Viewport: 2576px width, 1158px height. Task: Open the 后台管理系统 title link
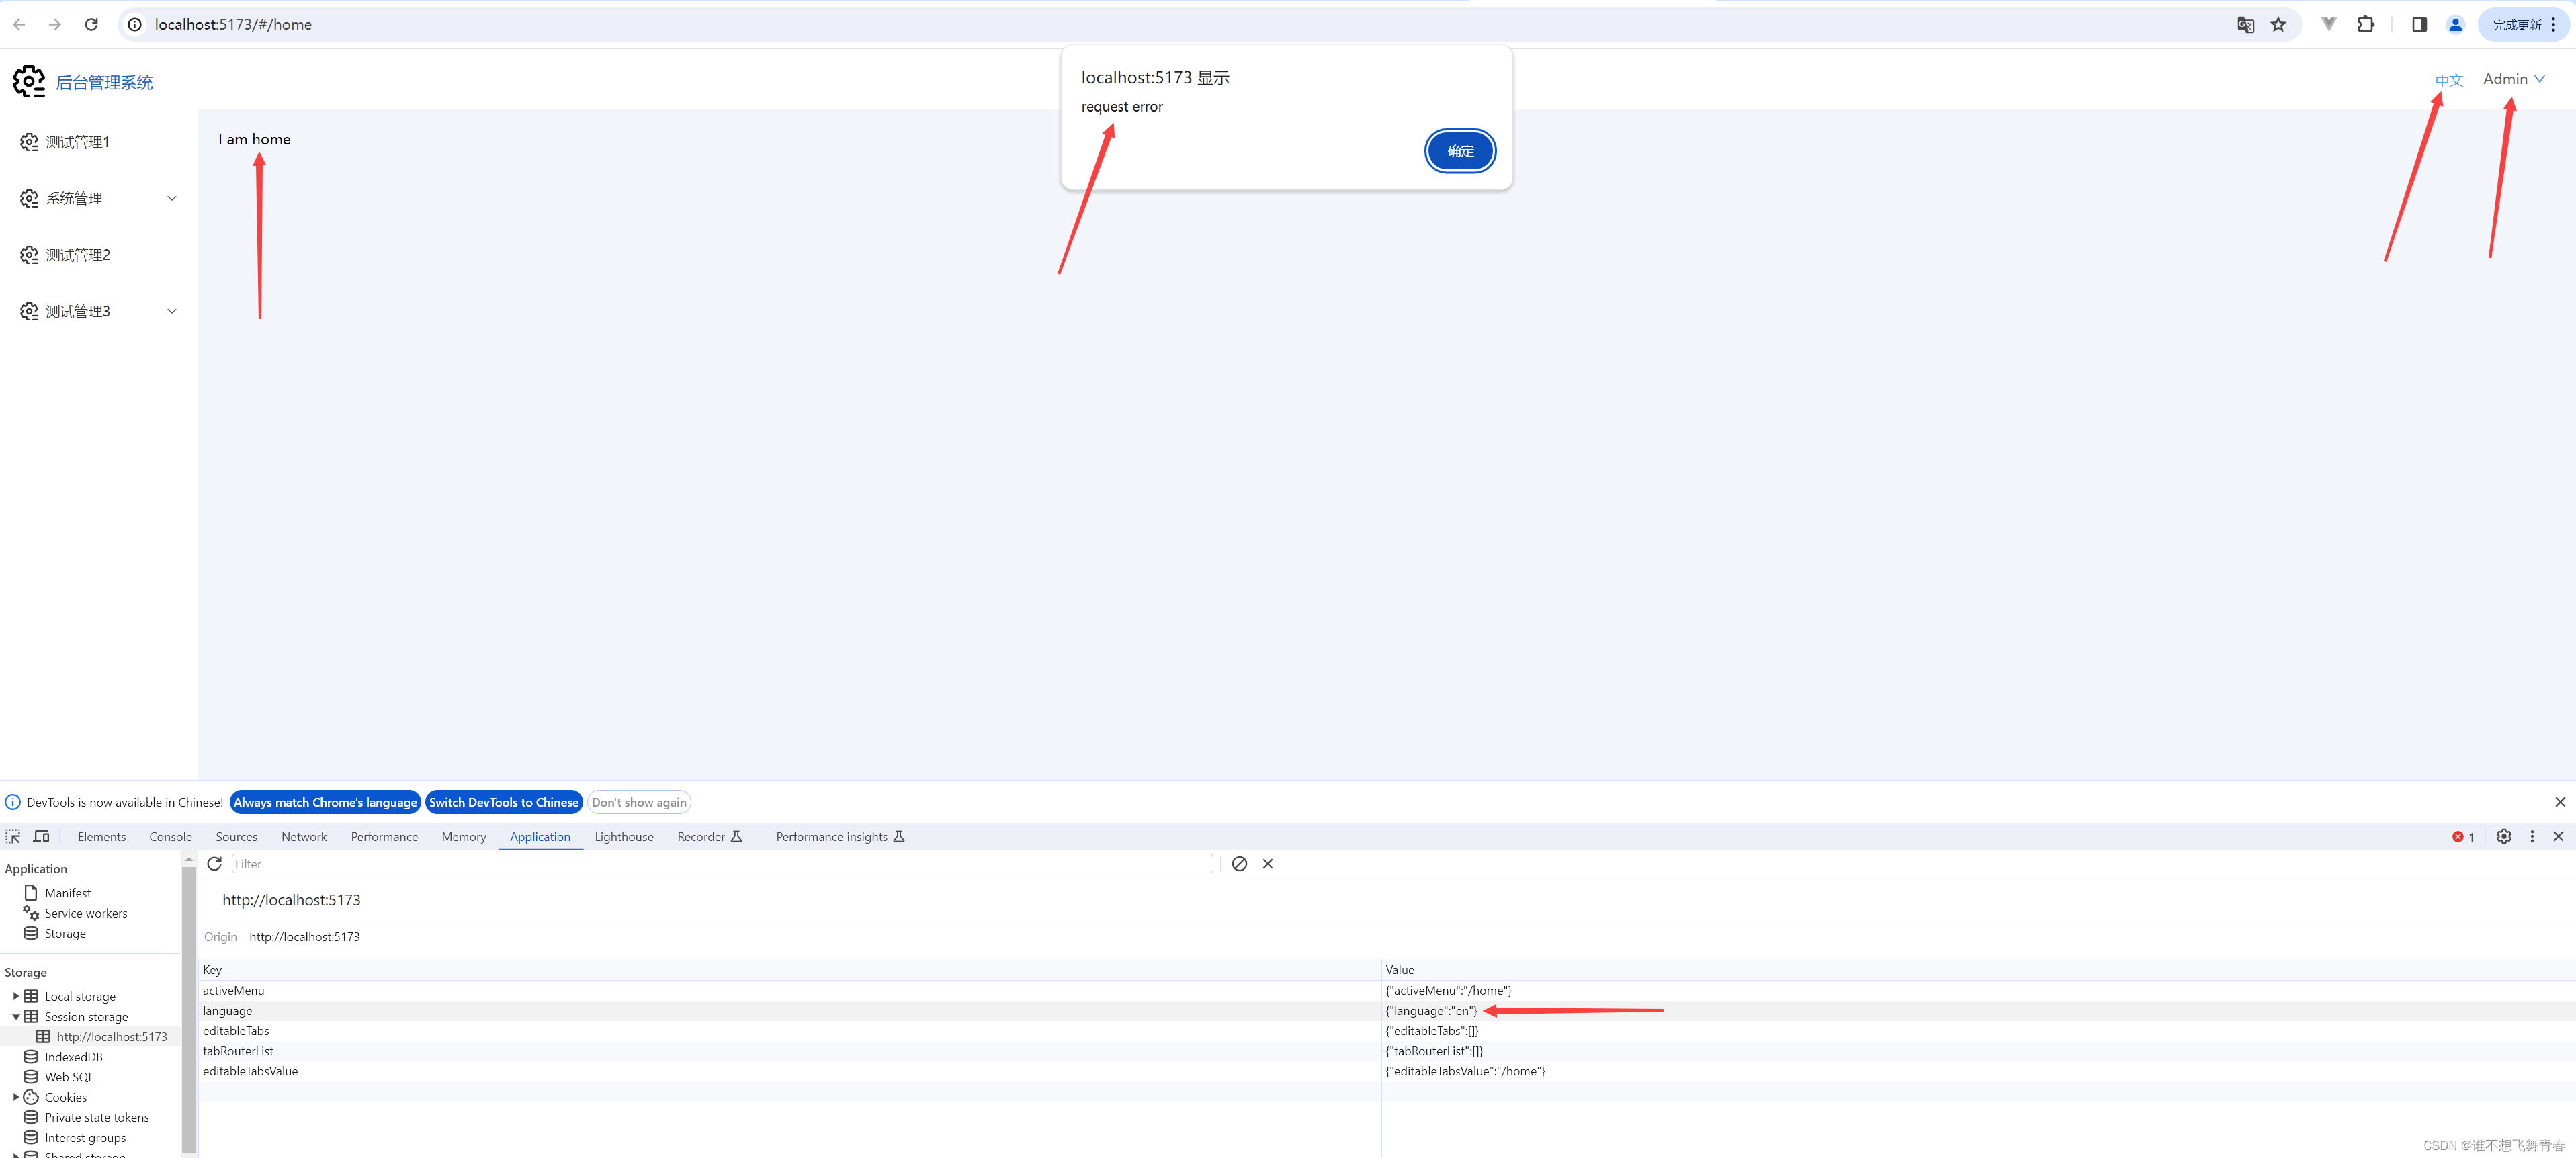[x=104, y=82]
